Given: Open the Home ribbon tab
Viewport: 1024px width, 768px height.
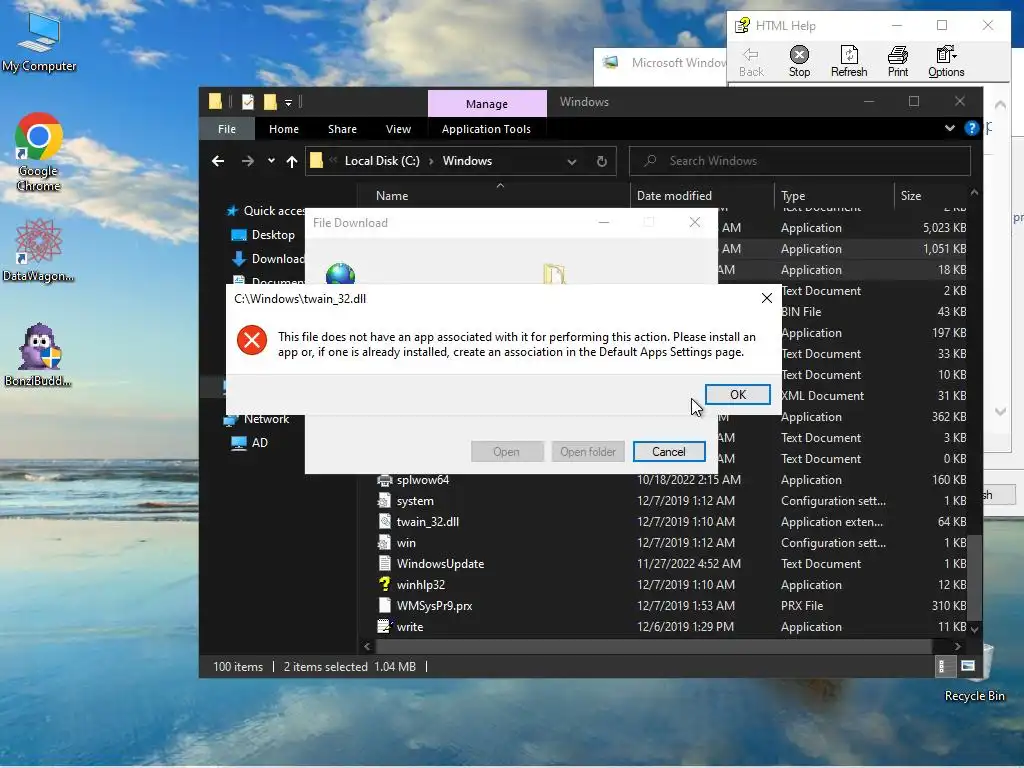Looking at the screenshot, I should [283, 129].
